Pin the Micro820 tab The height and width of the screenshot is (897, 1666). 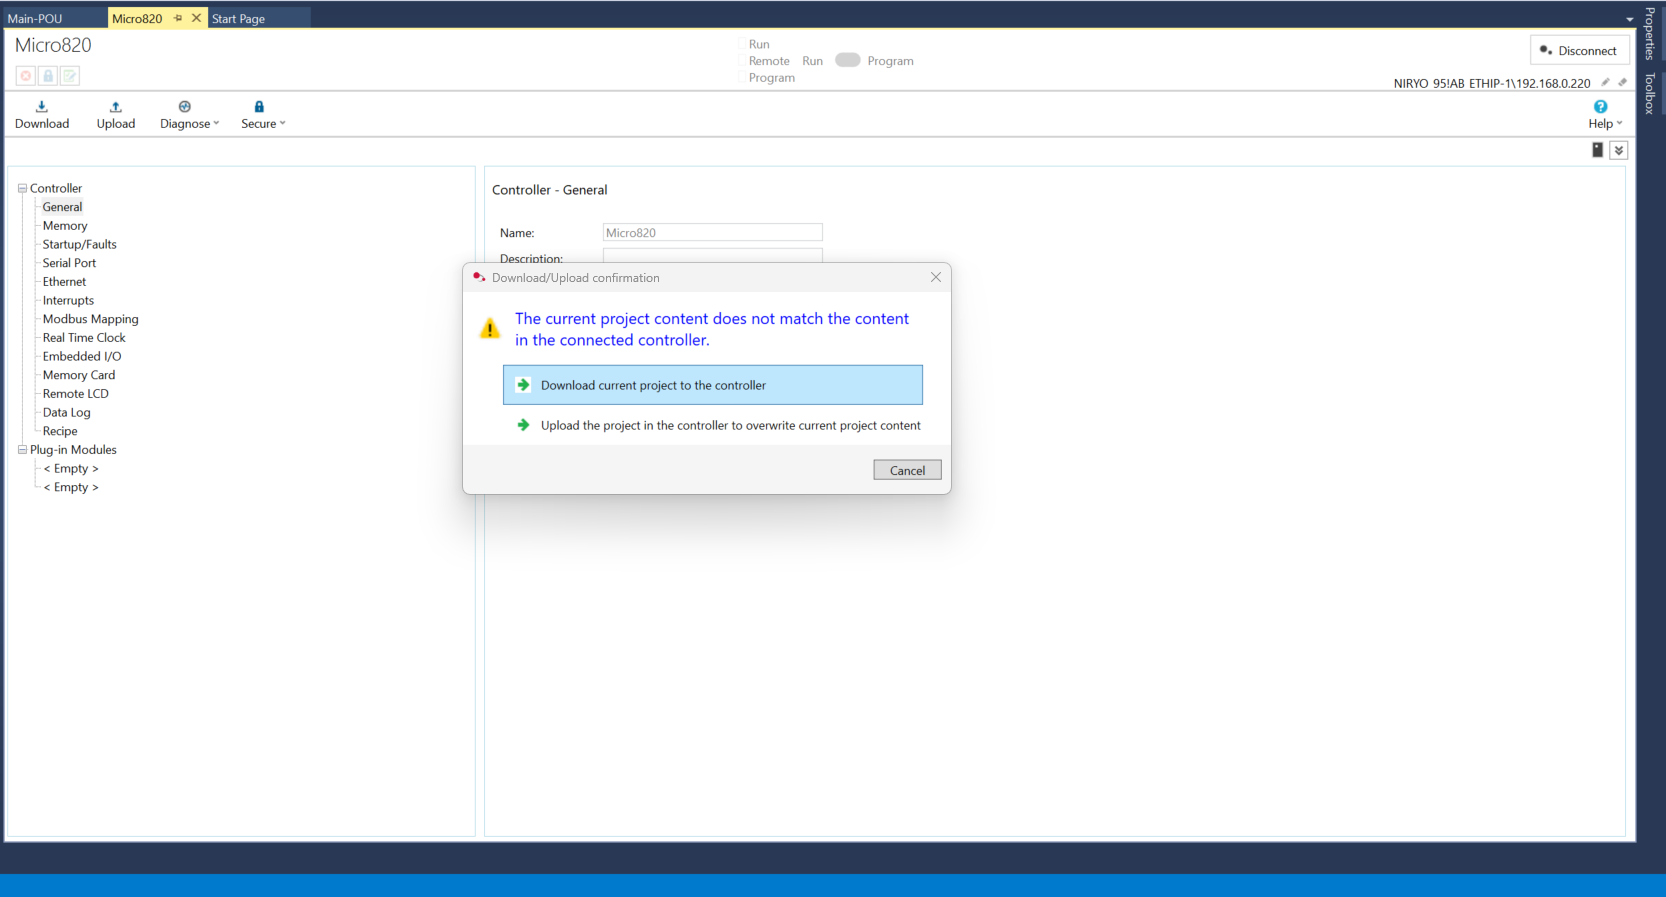178,18
